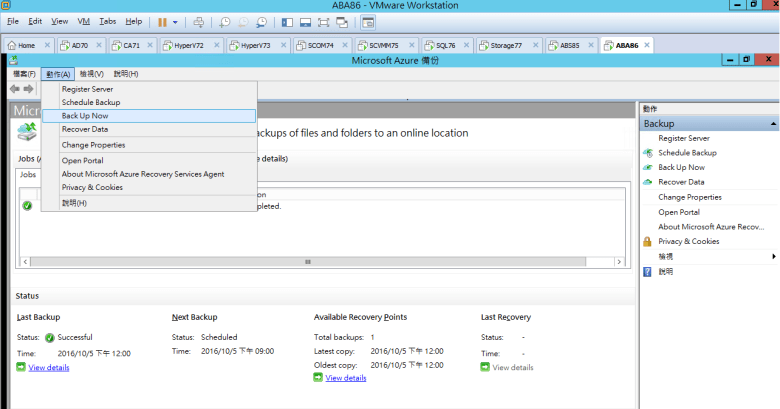Click the blue help question mark icon
Image resolution: width=780 pixels, height=409 pixels.
[x=648, y=271]
